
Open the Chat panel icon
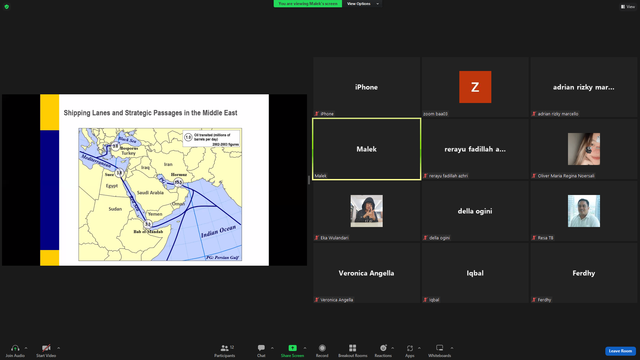click(261, 348)
